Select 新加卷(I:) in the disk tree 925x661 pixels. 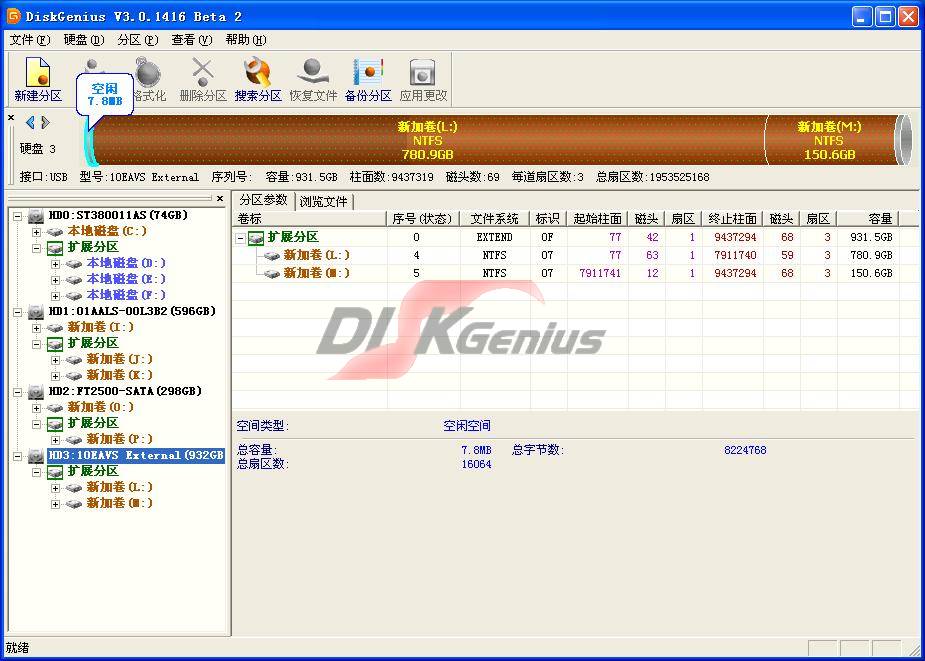[101, 328]
